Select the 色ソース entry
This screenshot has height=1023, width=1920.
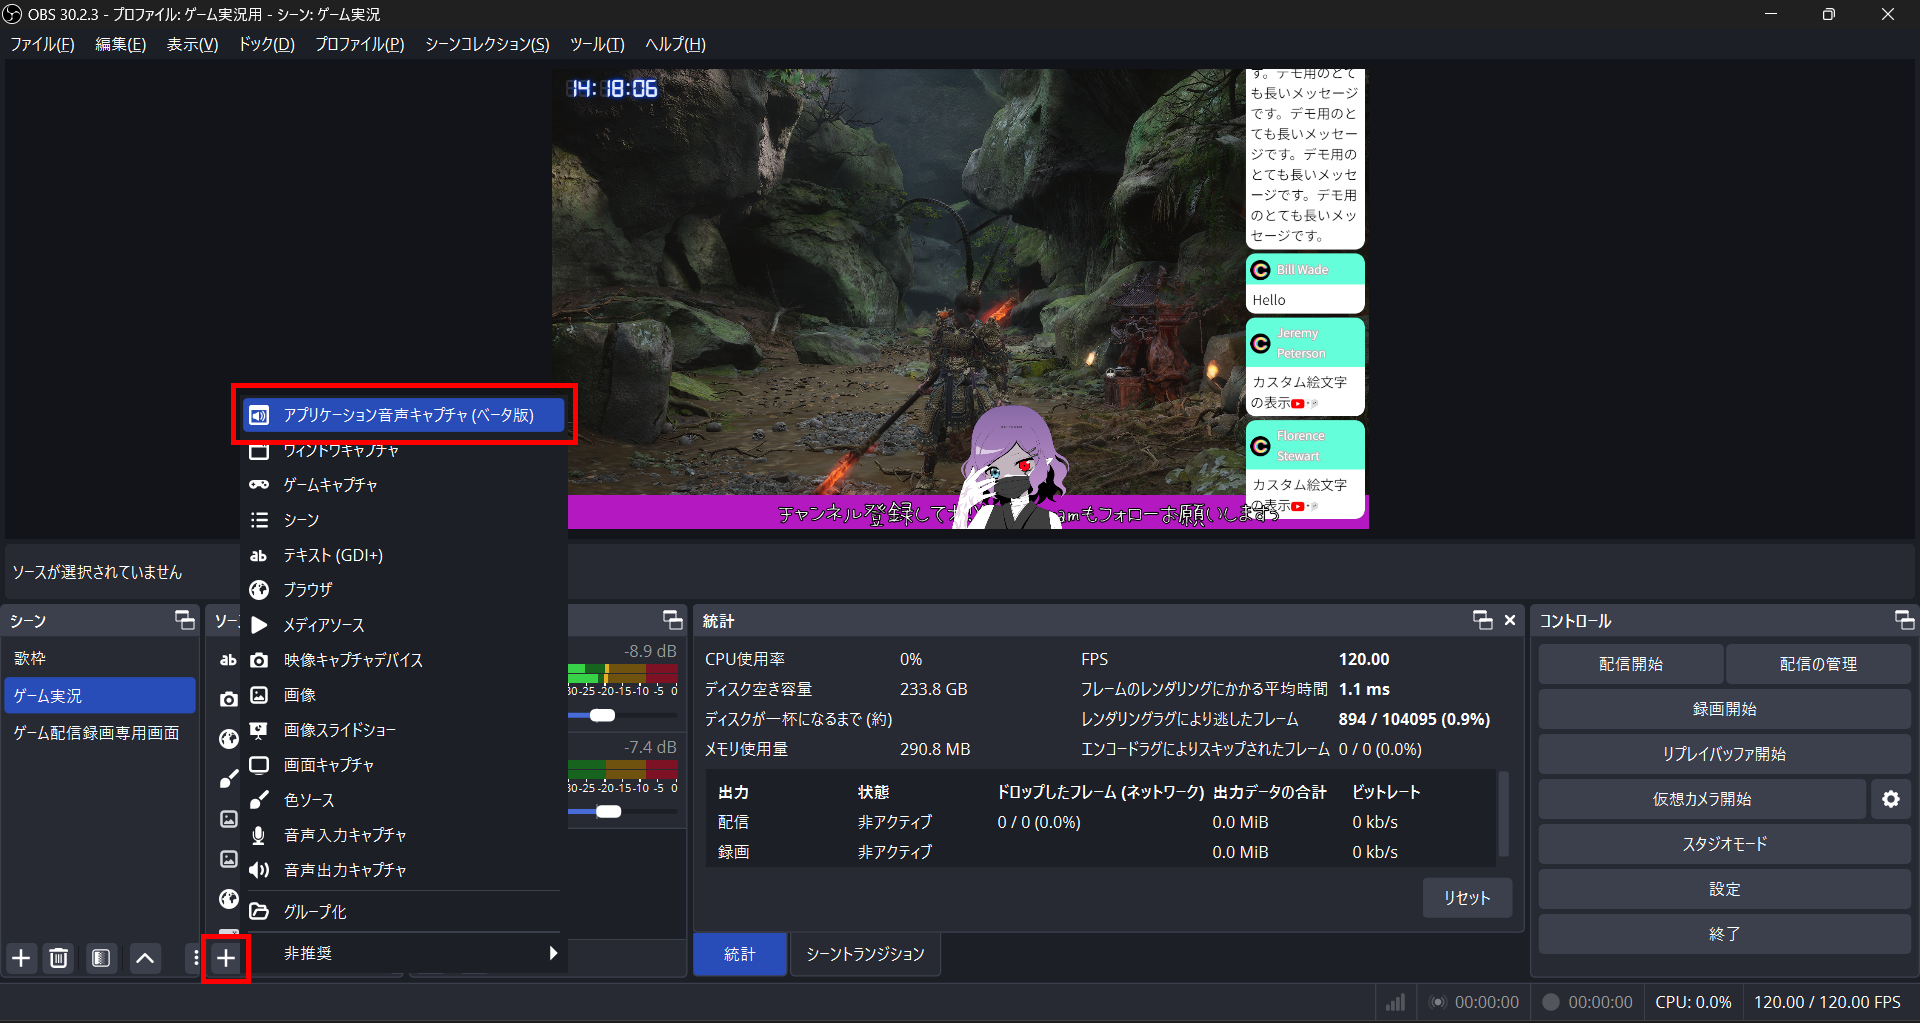[x=404, y=800]
